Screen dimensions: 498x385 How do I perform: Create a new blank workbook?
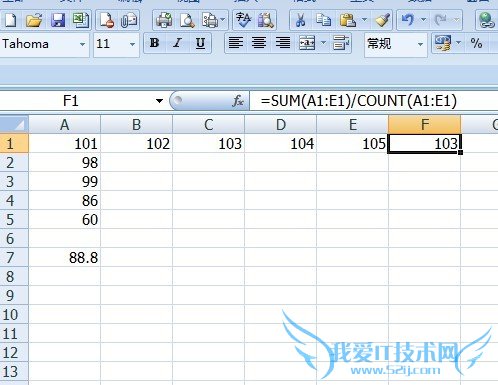click(x=11, y=20)
